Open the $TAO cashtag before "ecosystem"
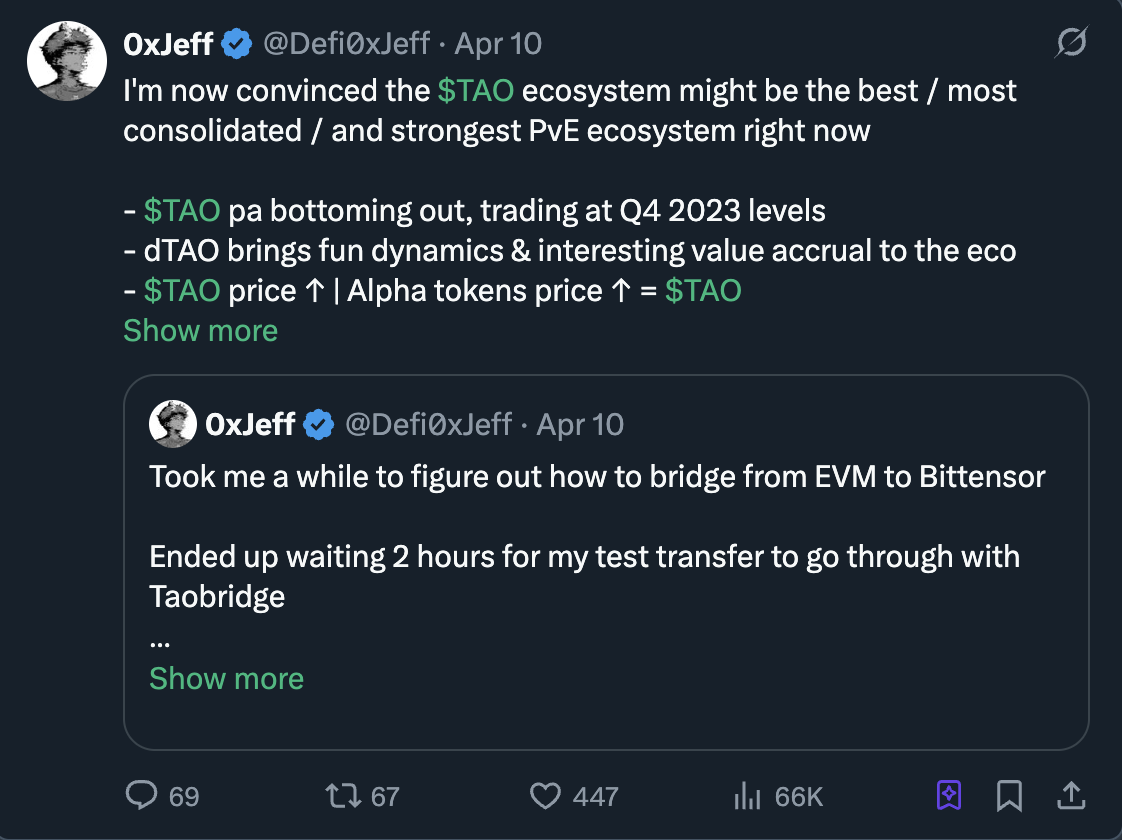This screenshot has width=1122, height=840. click(476, 91)
